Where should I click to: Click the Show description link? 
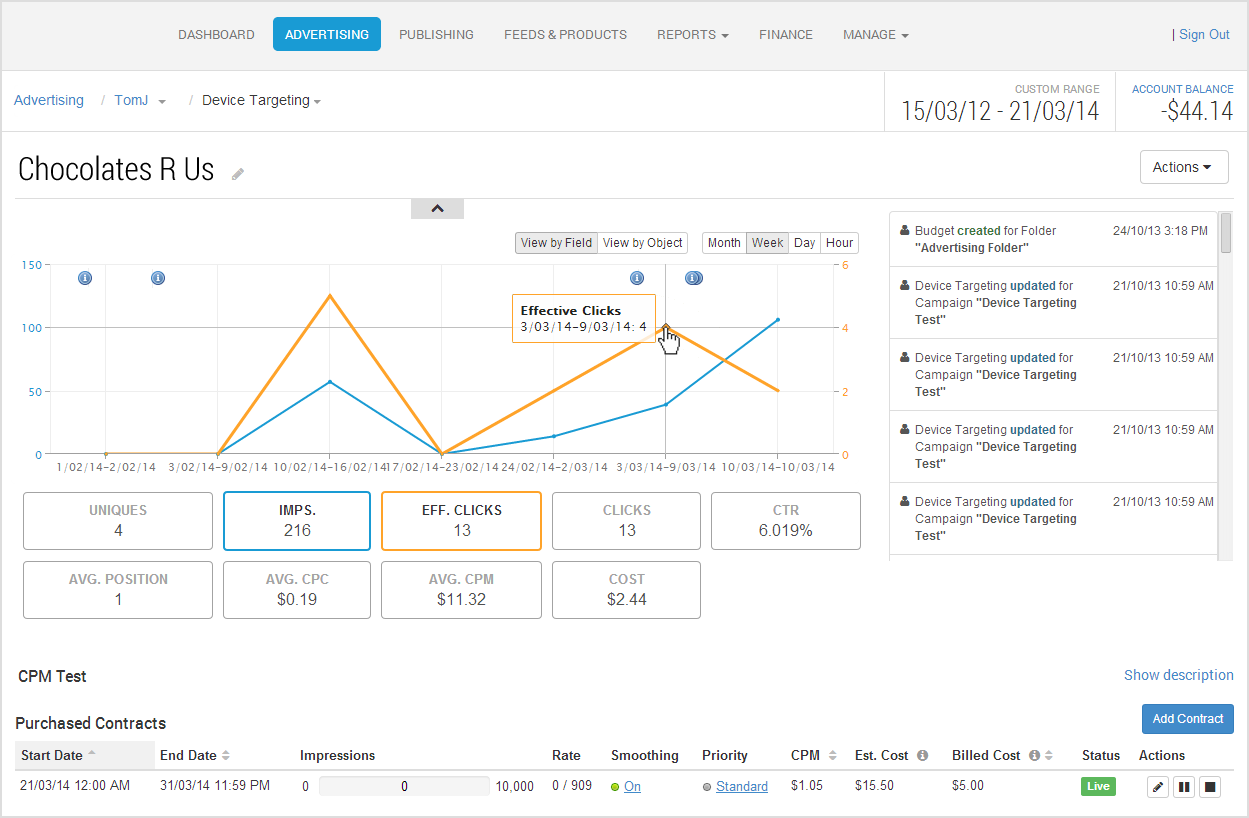point(1179,675)
